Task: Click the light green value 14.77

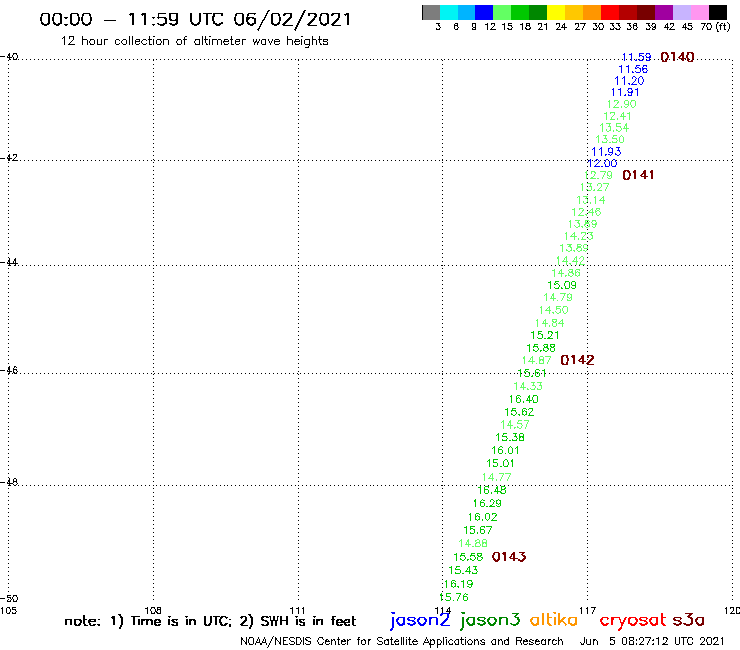Action: (x=496, y=477)
